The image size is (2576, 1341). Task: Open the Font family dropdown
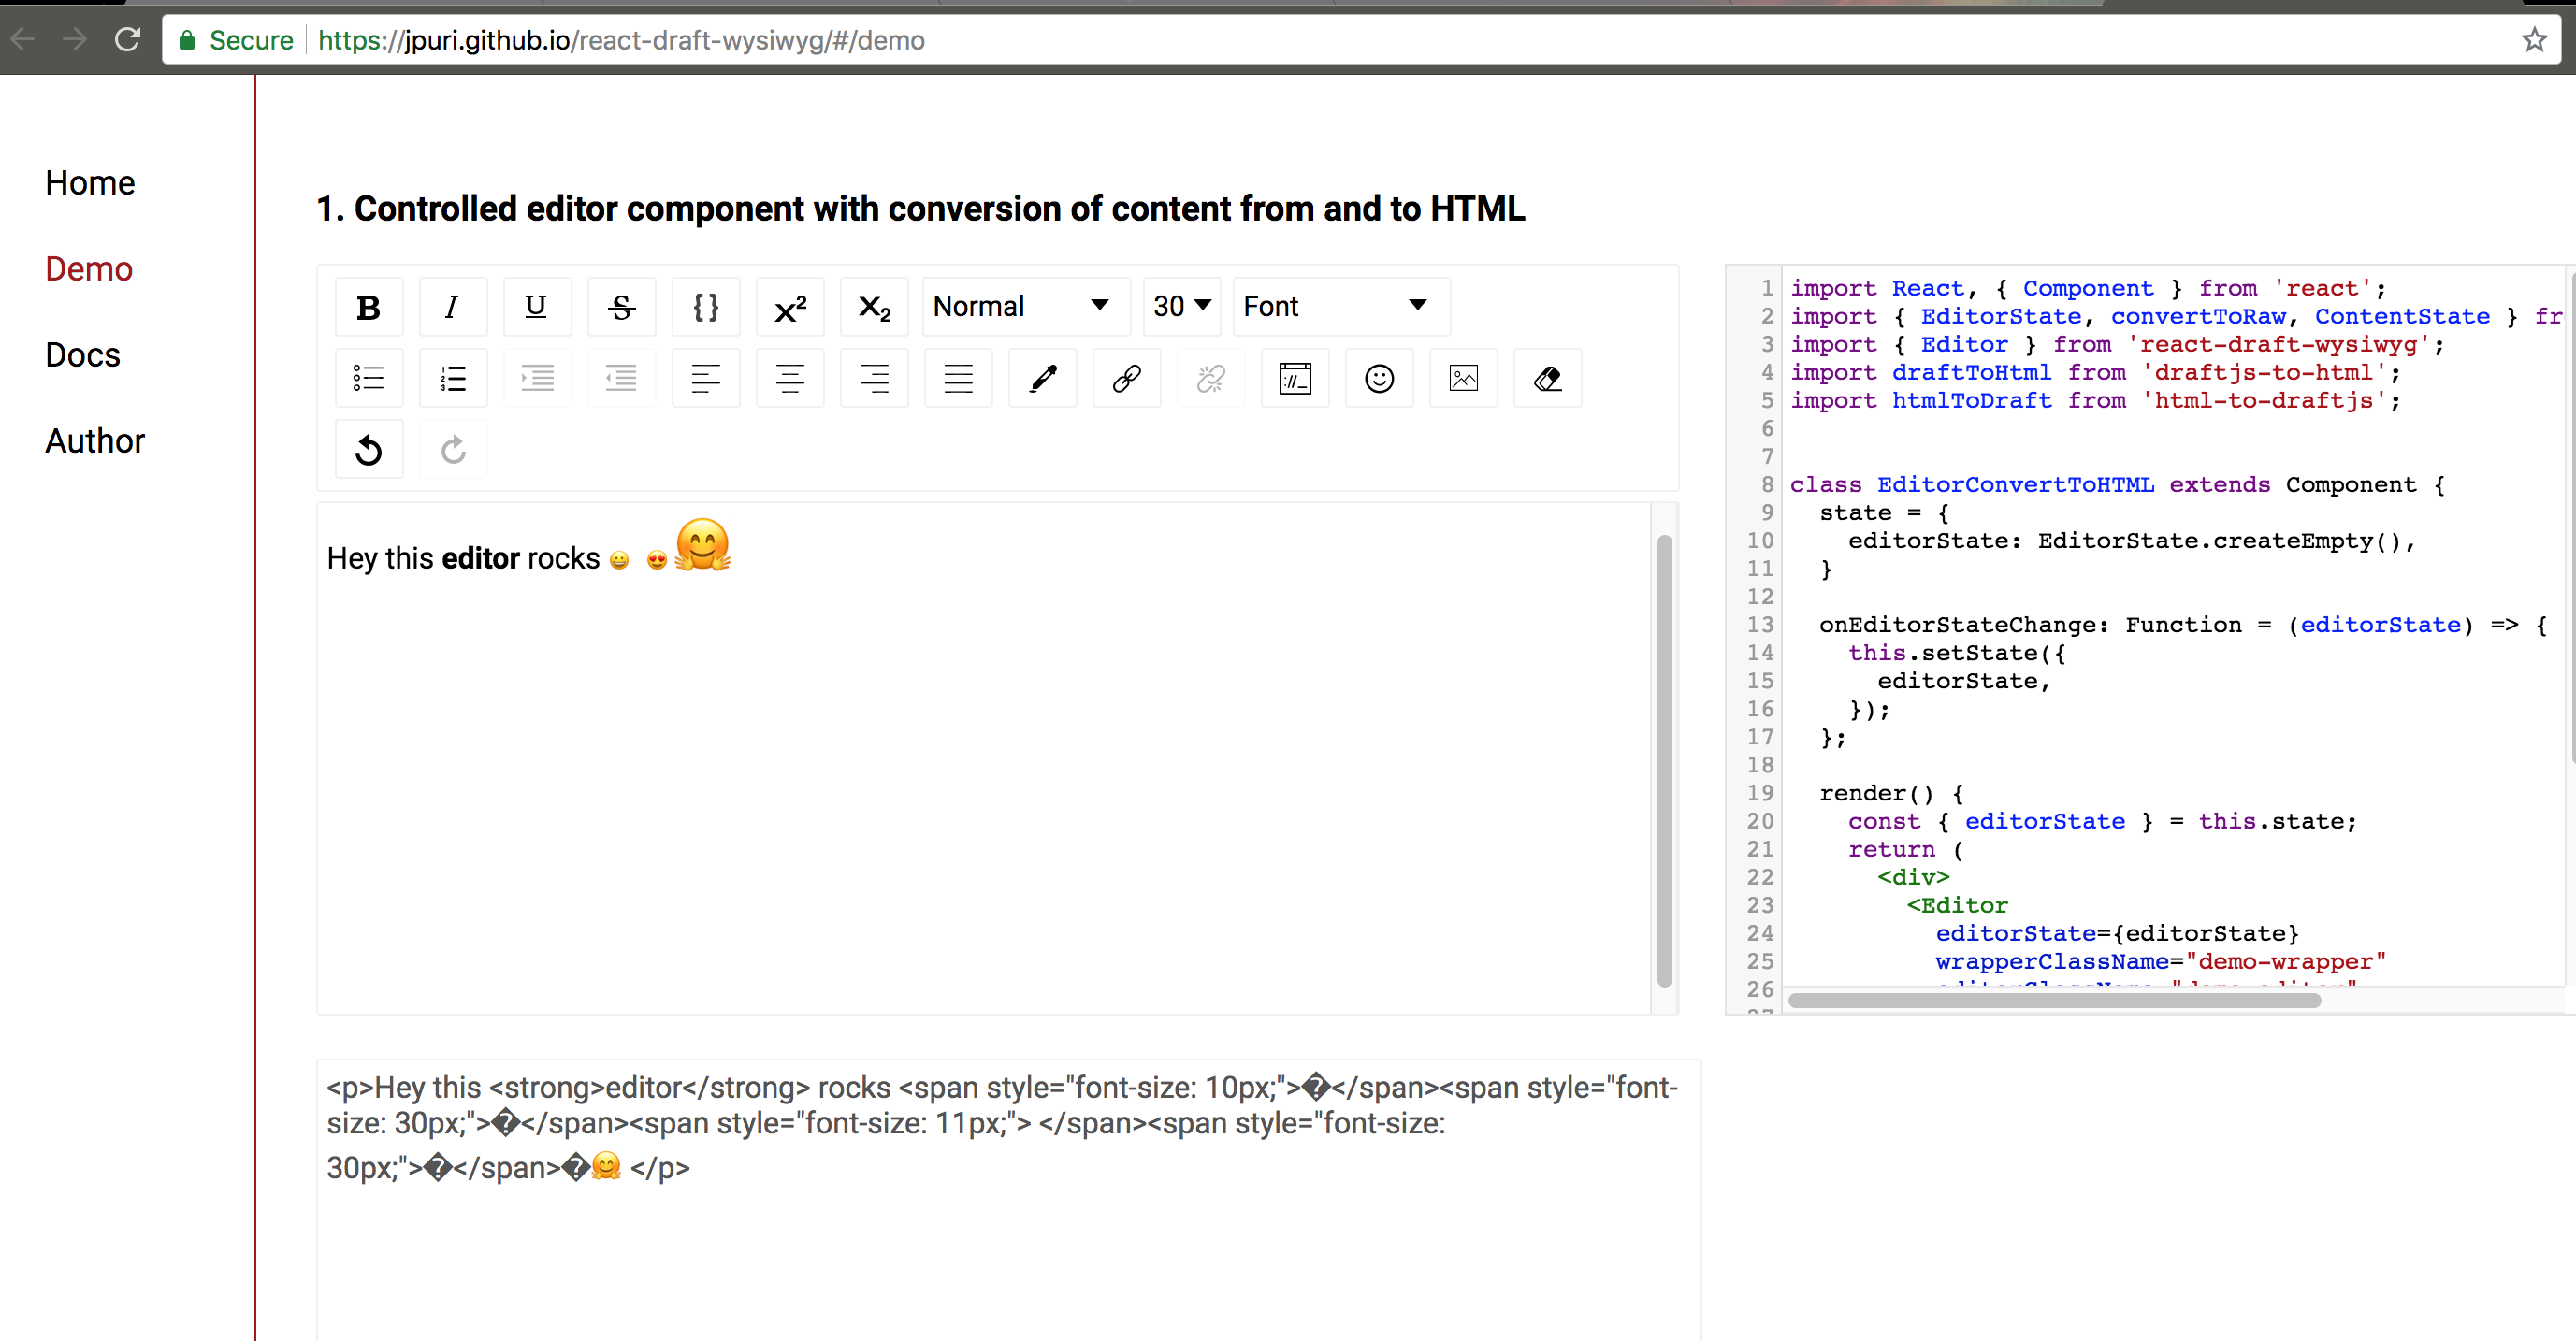1338,306
